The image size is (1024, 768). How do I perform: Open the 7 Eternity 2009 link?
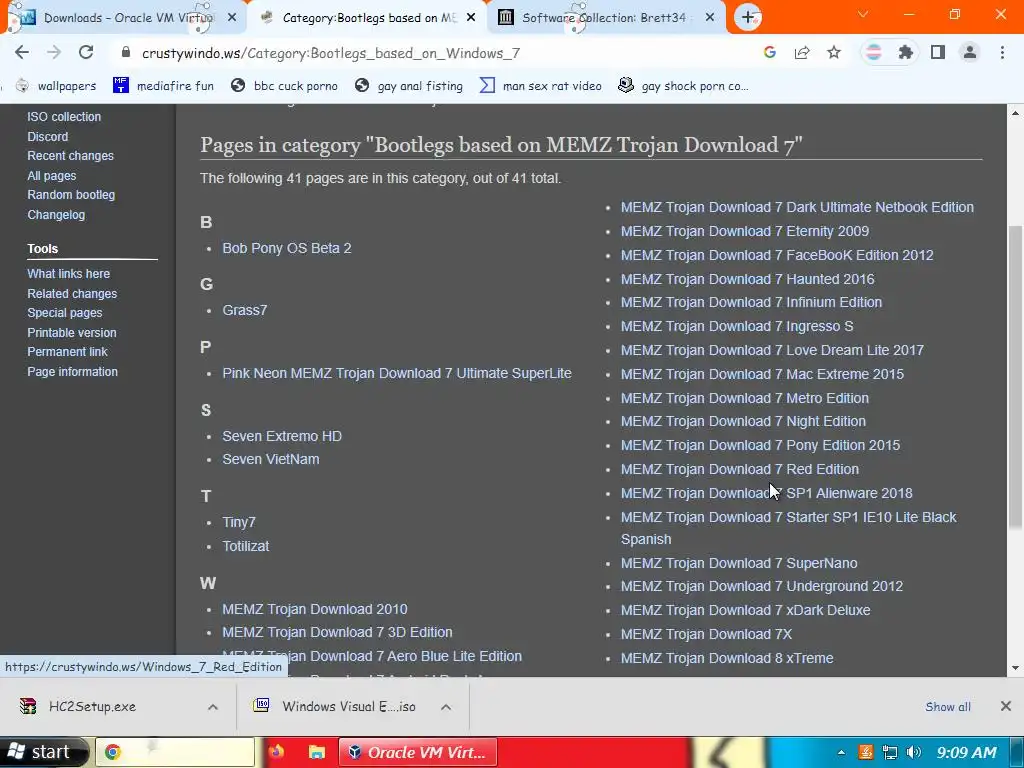pyautogui.click(x=745, y=231)
